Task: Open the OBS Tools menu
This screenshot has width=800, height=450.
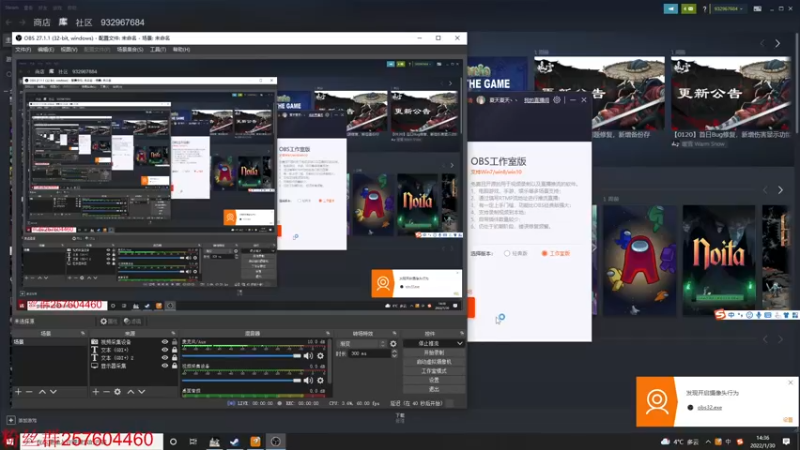Action: (158, 49)
